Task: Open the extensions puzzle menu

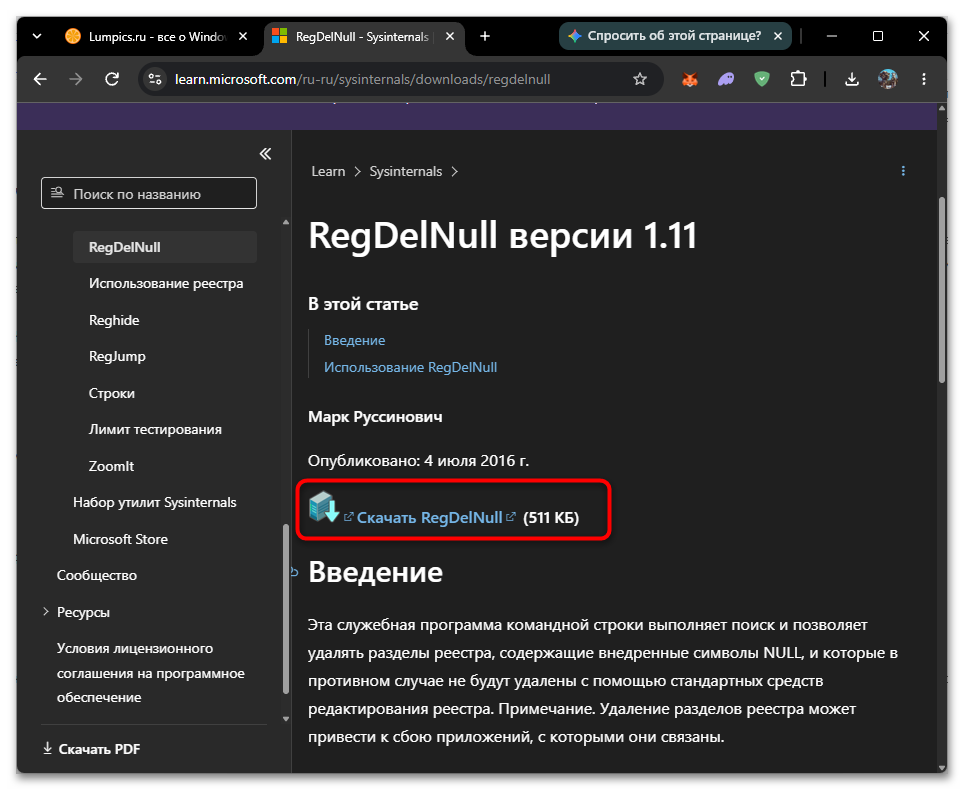Action: click(798, 79)
